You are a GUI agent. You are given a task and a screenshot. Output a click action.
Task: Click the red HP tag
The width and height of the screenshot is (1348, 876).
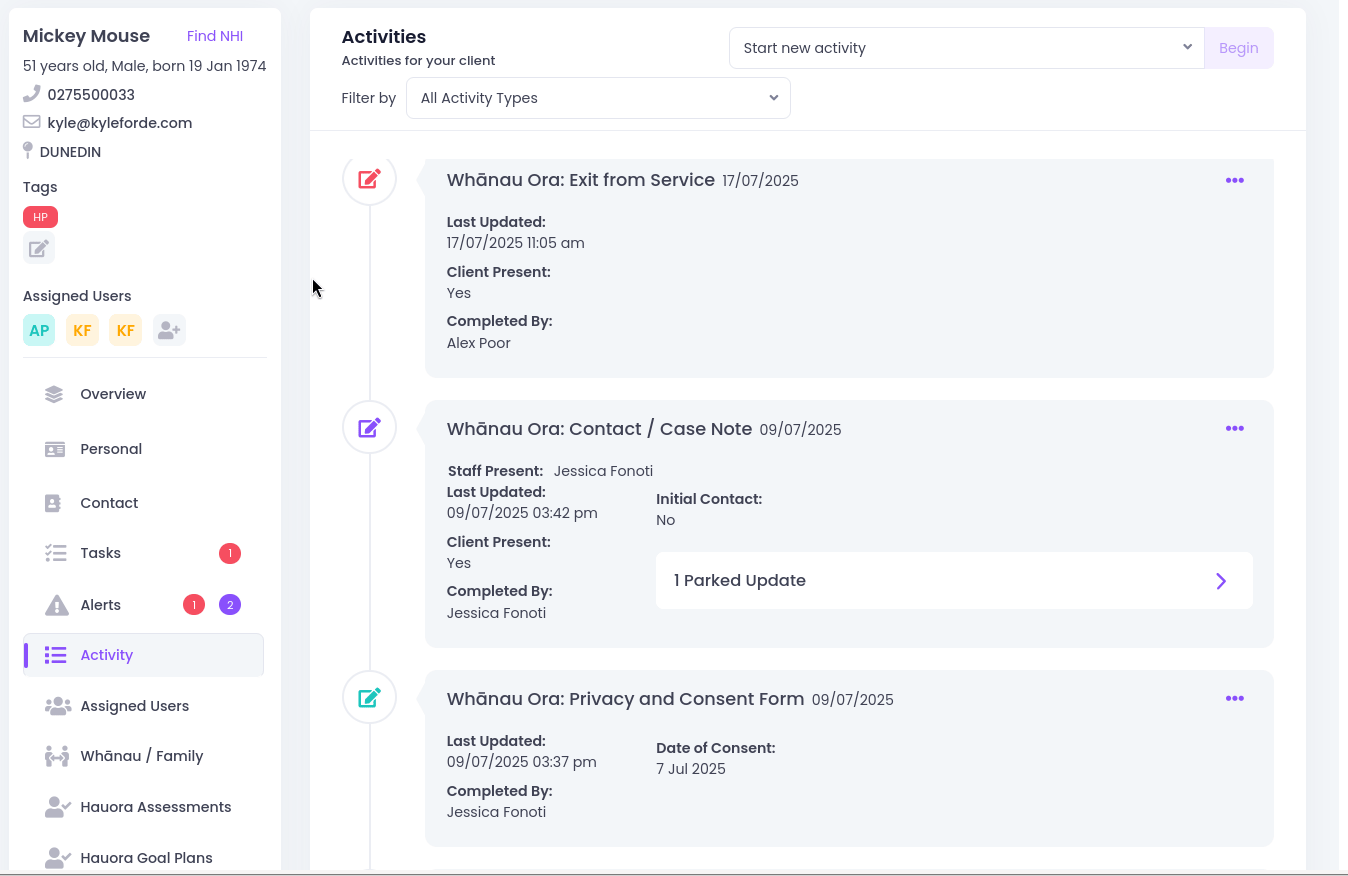click(40, 217)
